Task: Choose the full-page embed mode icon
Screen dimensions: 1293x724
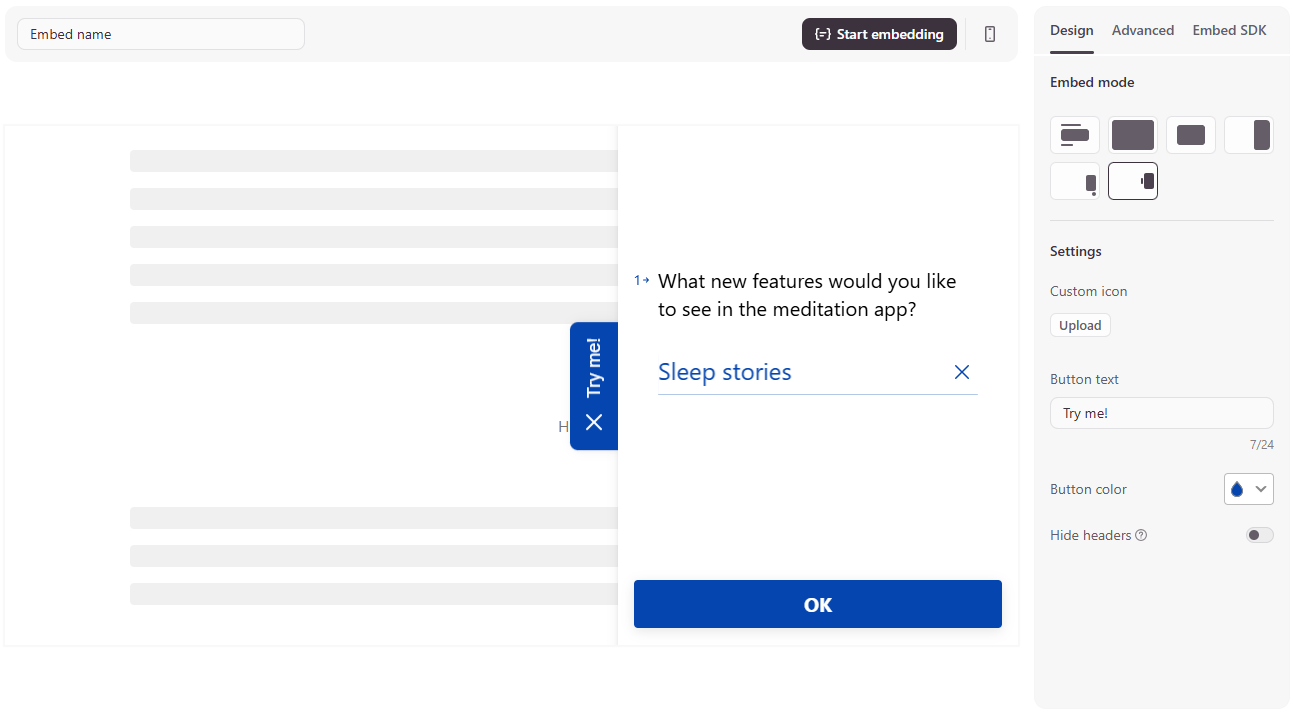Action: [x=1133, y=135]
